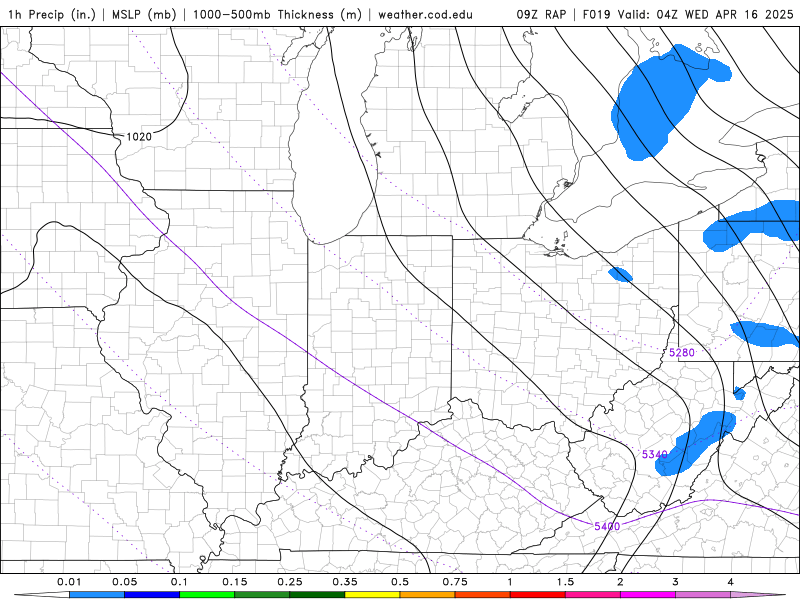Open the weather.cod.edu source label
800x600 pixels.
(425, 14)
